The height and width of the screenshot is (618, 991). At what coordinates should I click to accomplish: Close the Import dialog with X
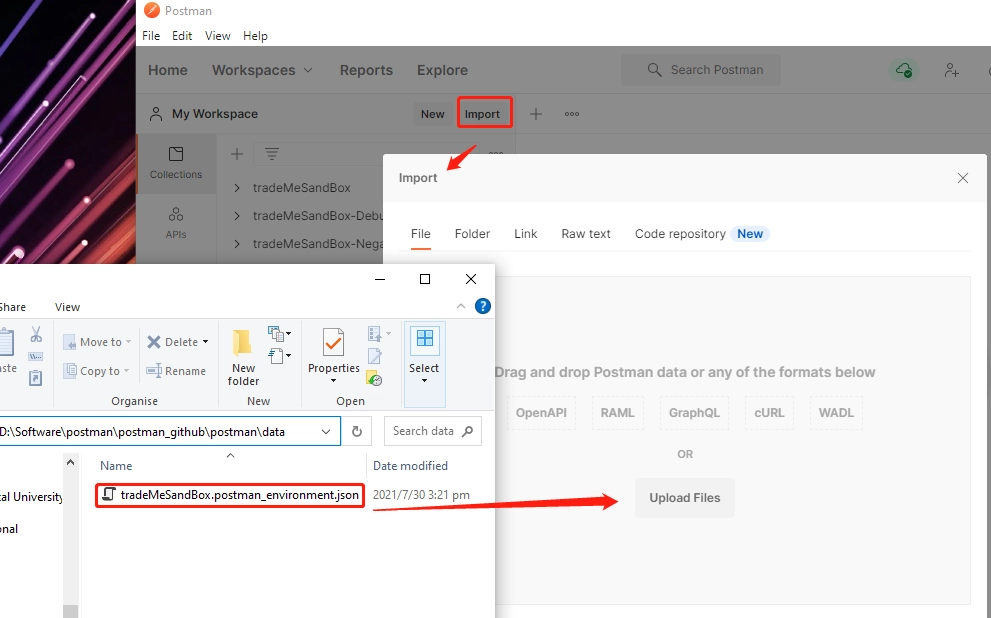tap(963, 178)
